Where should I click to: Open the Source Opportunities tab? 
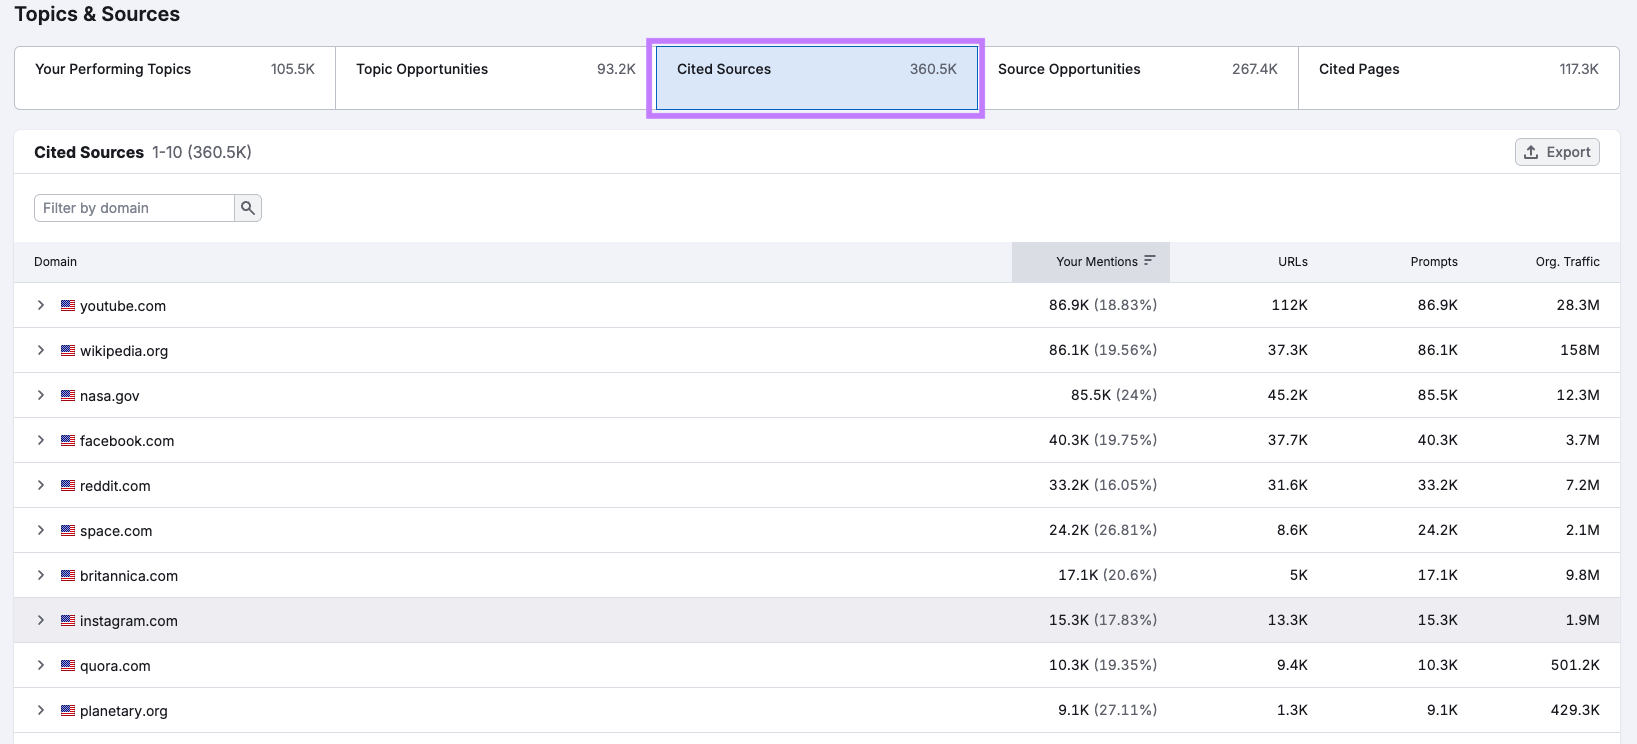click(x=1138, y=78)
